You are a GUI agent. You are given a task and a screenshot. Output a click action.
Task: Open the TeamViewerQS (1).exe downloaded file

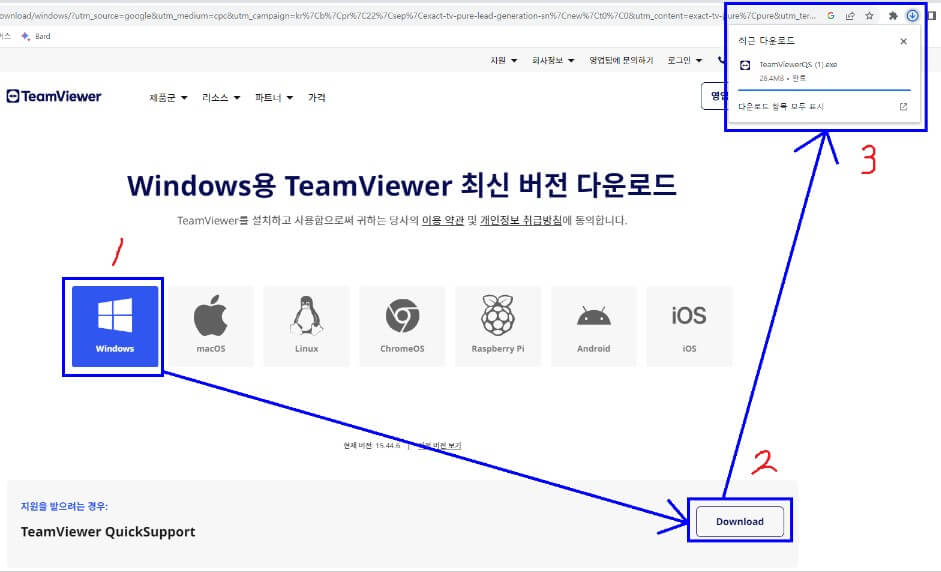tap(798, 64)
